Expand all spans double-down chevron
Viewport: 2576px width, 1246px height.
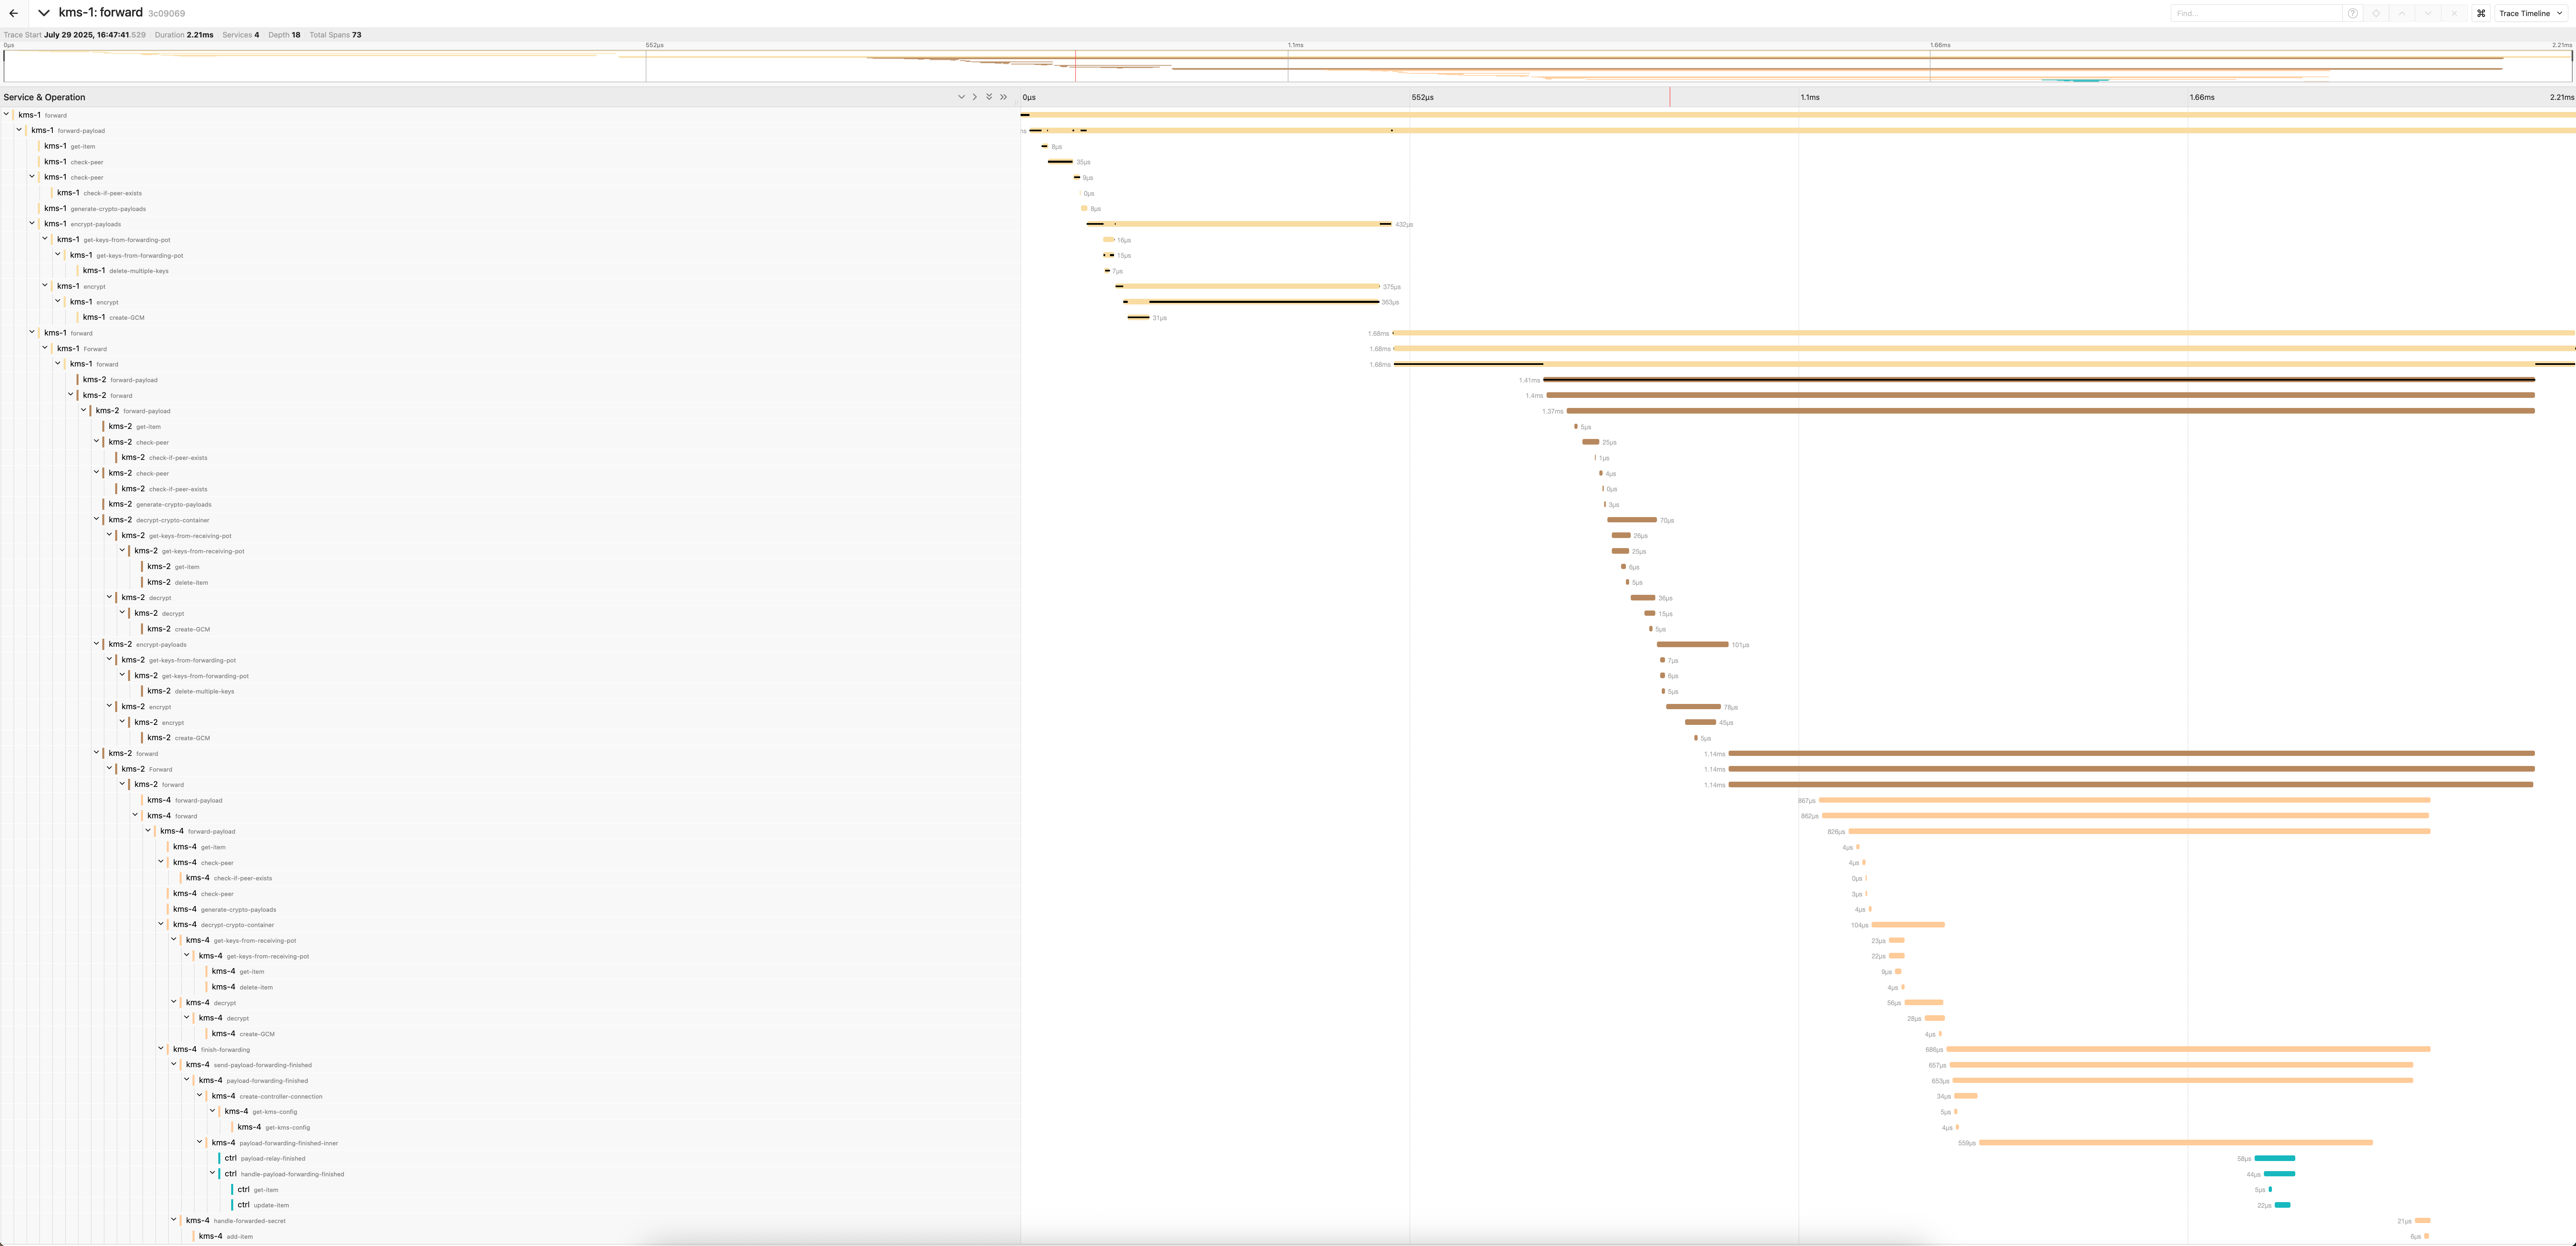[x=989, y=97]
